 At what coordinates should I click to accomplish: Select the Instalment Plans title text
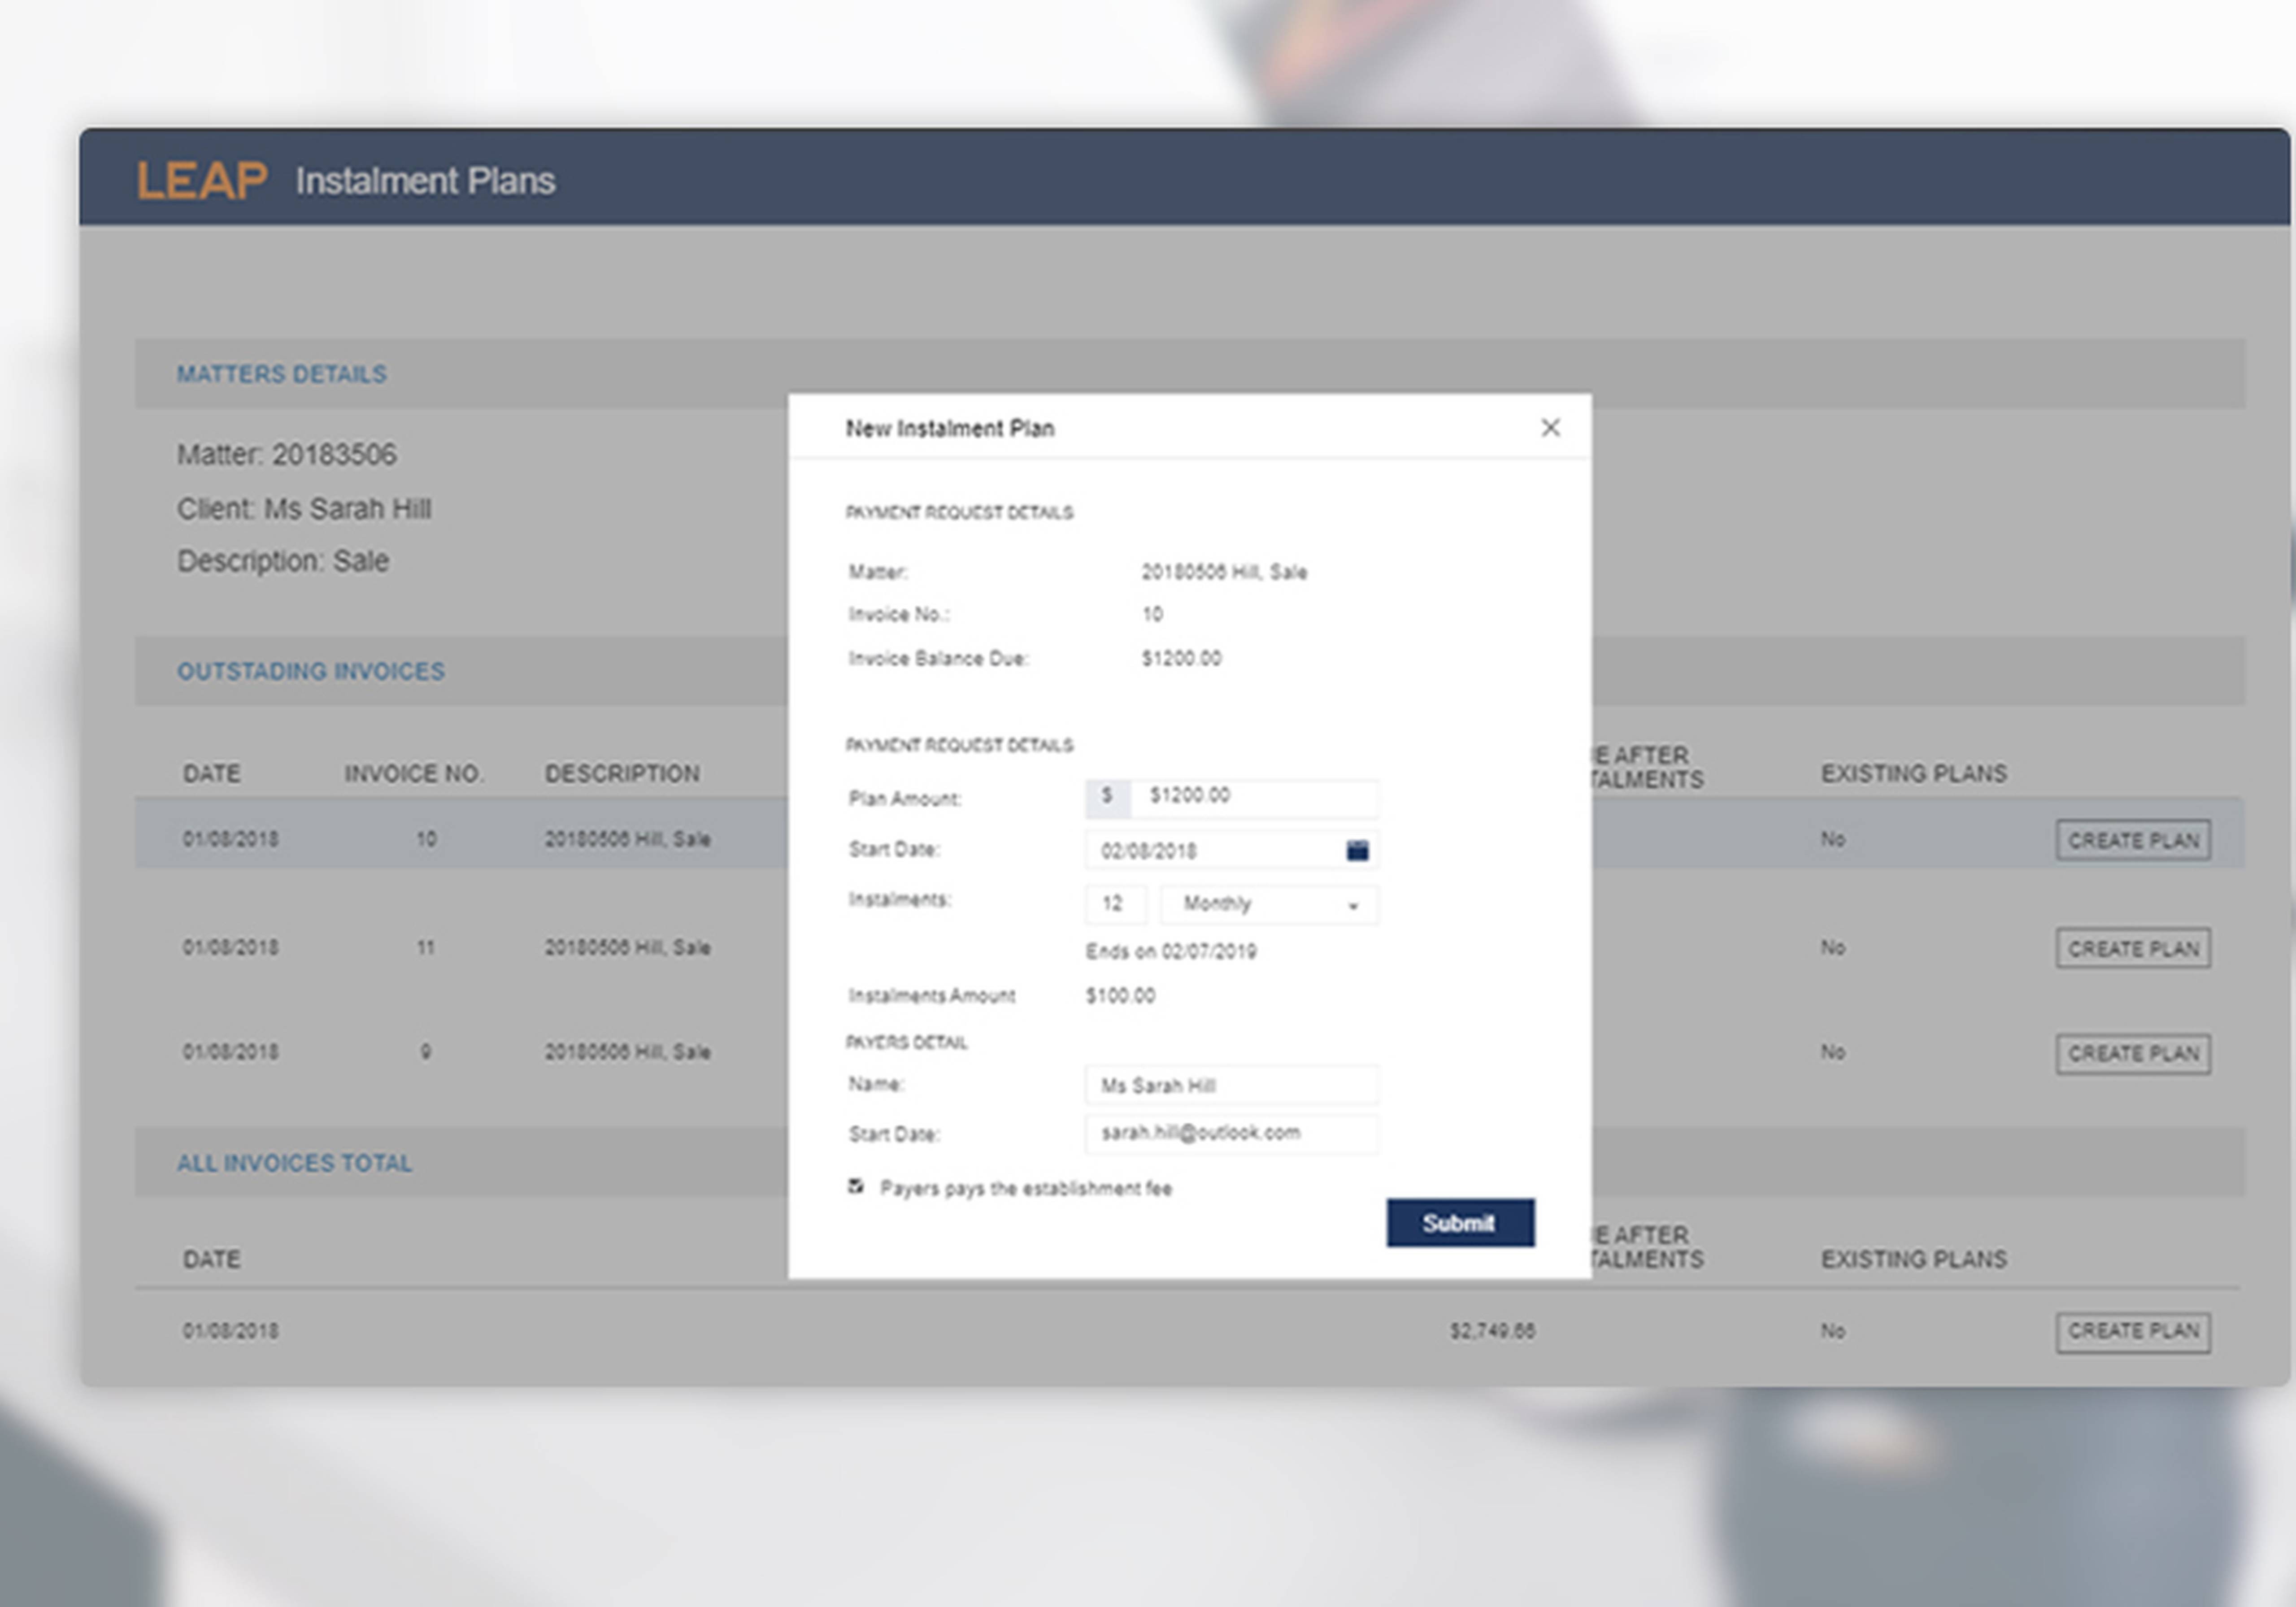(425, 181)
